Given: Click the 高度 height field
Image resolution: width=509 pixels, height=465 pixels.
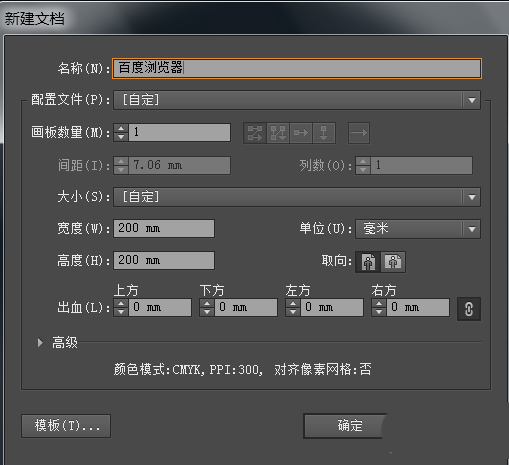Looking at the screenshot, I should (164, 260).
